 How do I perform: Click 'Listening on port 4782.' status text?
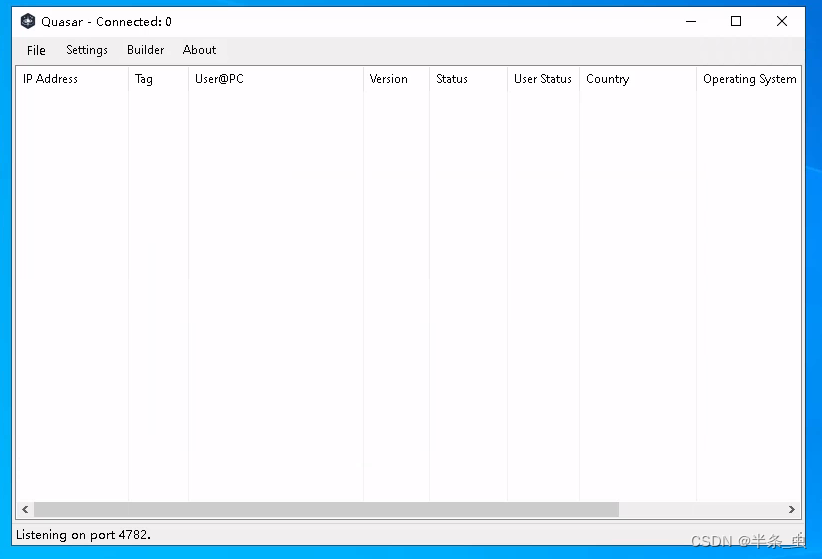[83, 535]
